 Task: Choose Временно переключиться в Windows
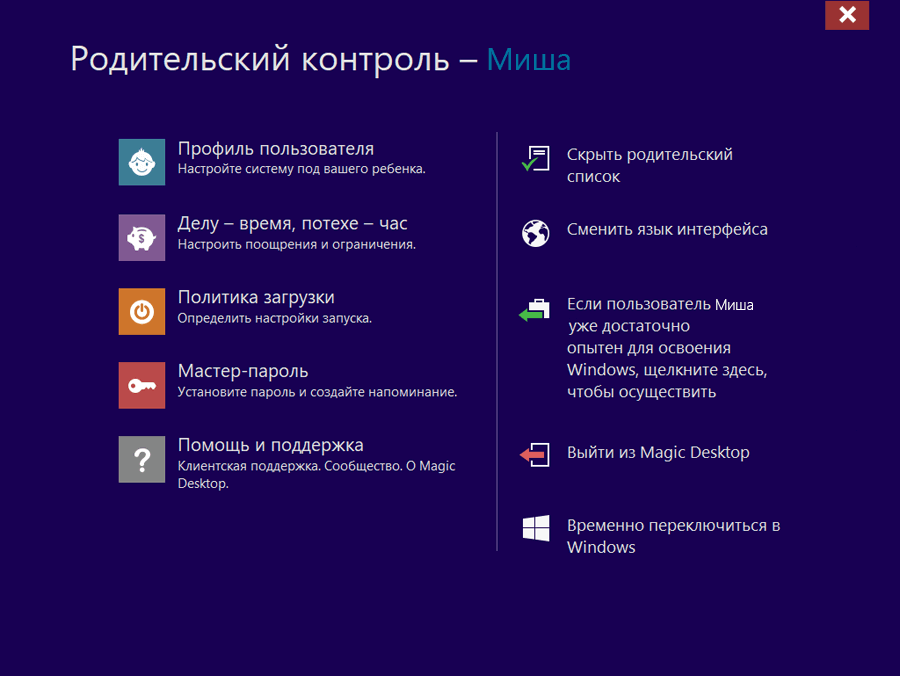point(673,536)
